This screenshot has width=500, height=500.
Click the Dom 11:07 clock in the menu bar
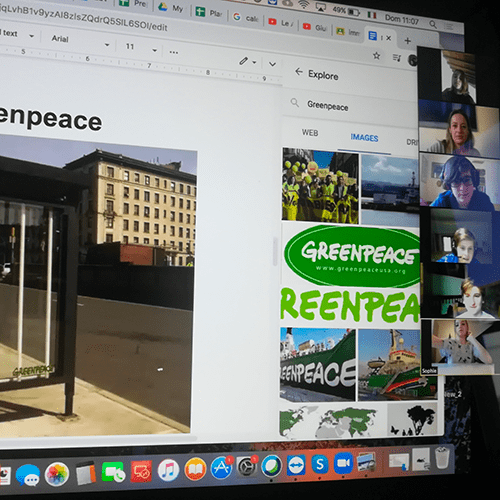pyautogui.click(x=402, y=19)
